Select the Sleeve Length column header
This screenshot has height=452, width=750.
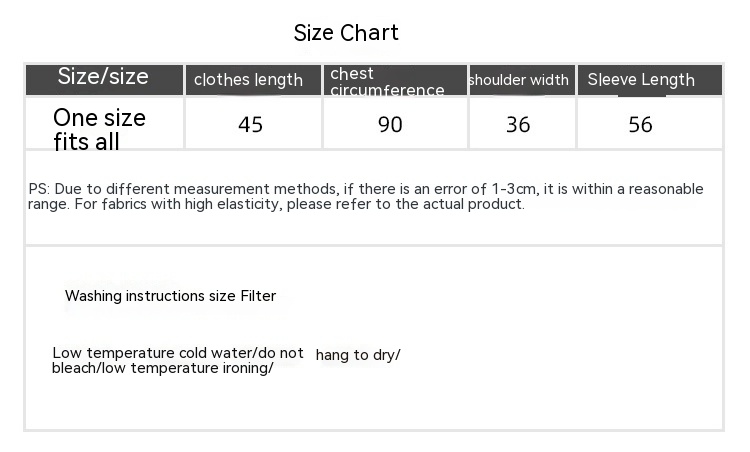tap(641, 80)
